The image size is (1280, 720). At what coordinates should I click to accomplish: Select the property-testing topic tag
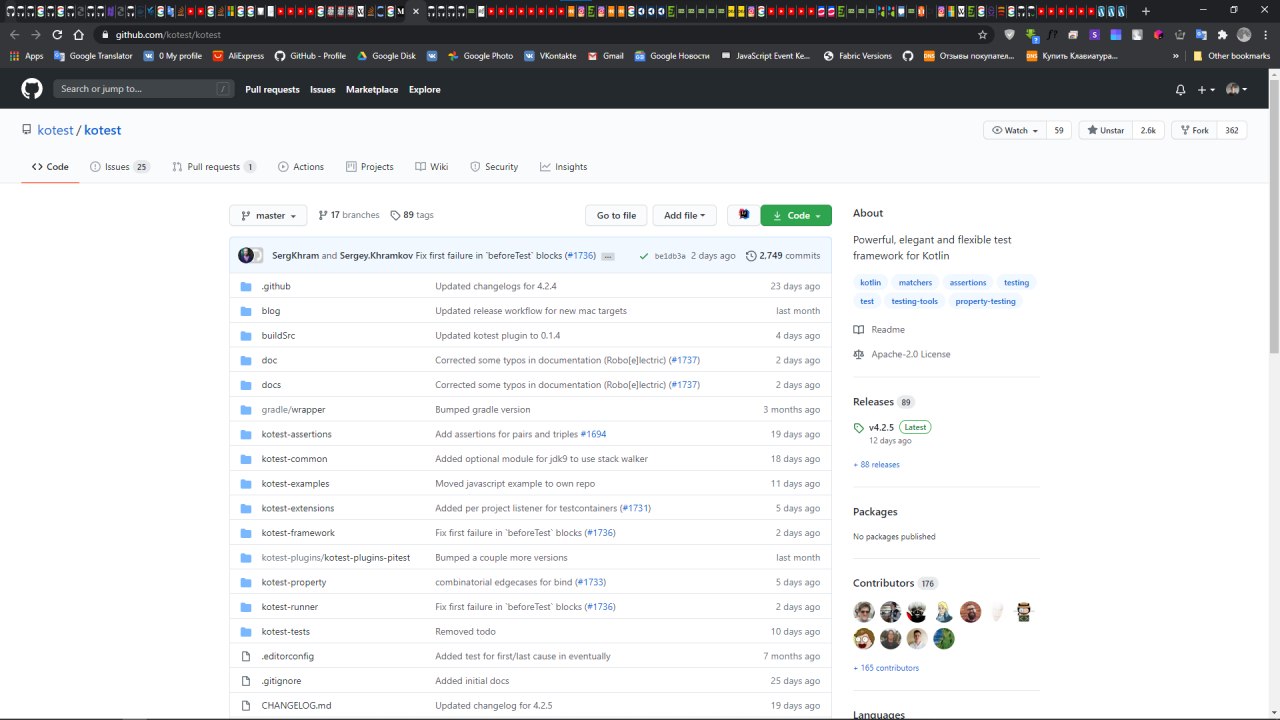pos(985,301)
